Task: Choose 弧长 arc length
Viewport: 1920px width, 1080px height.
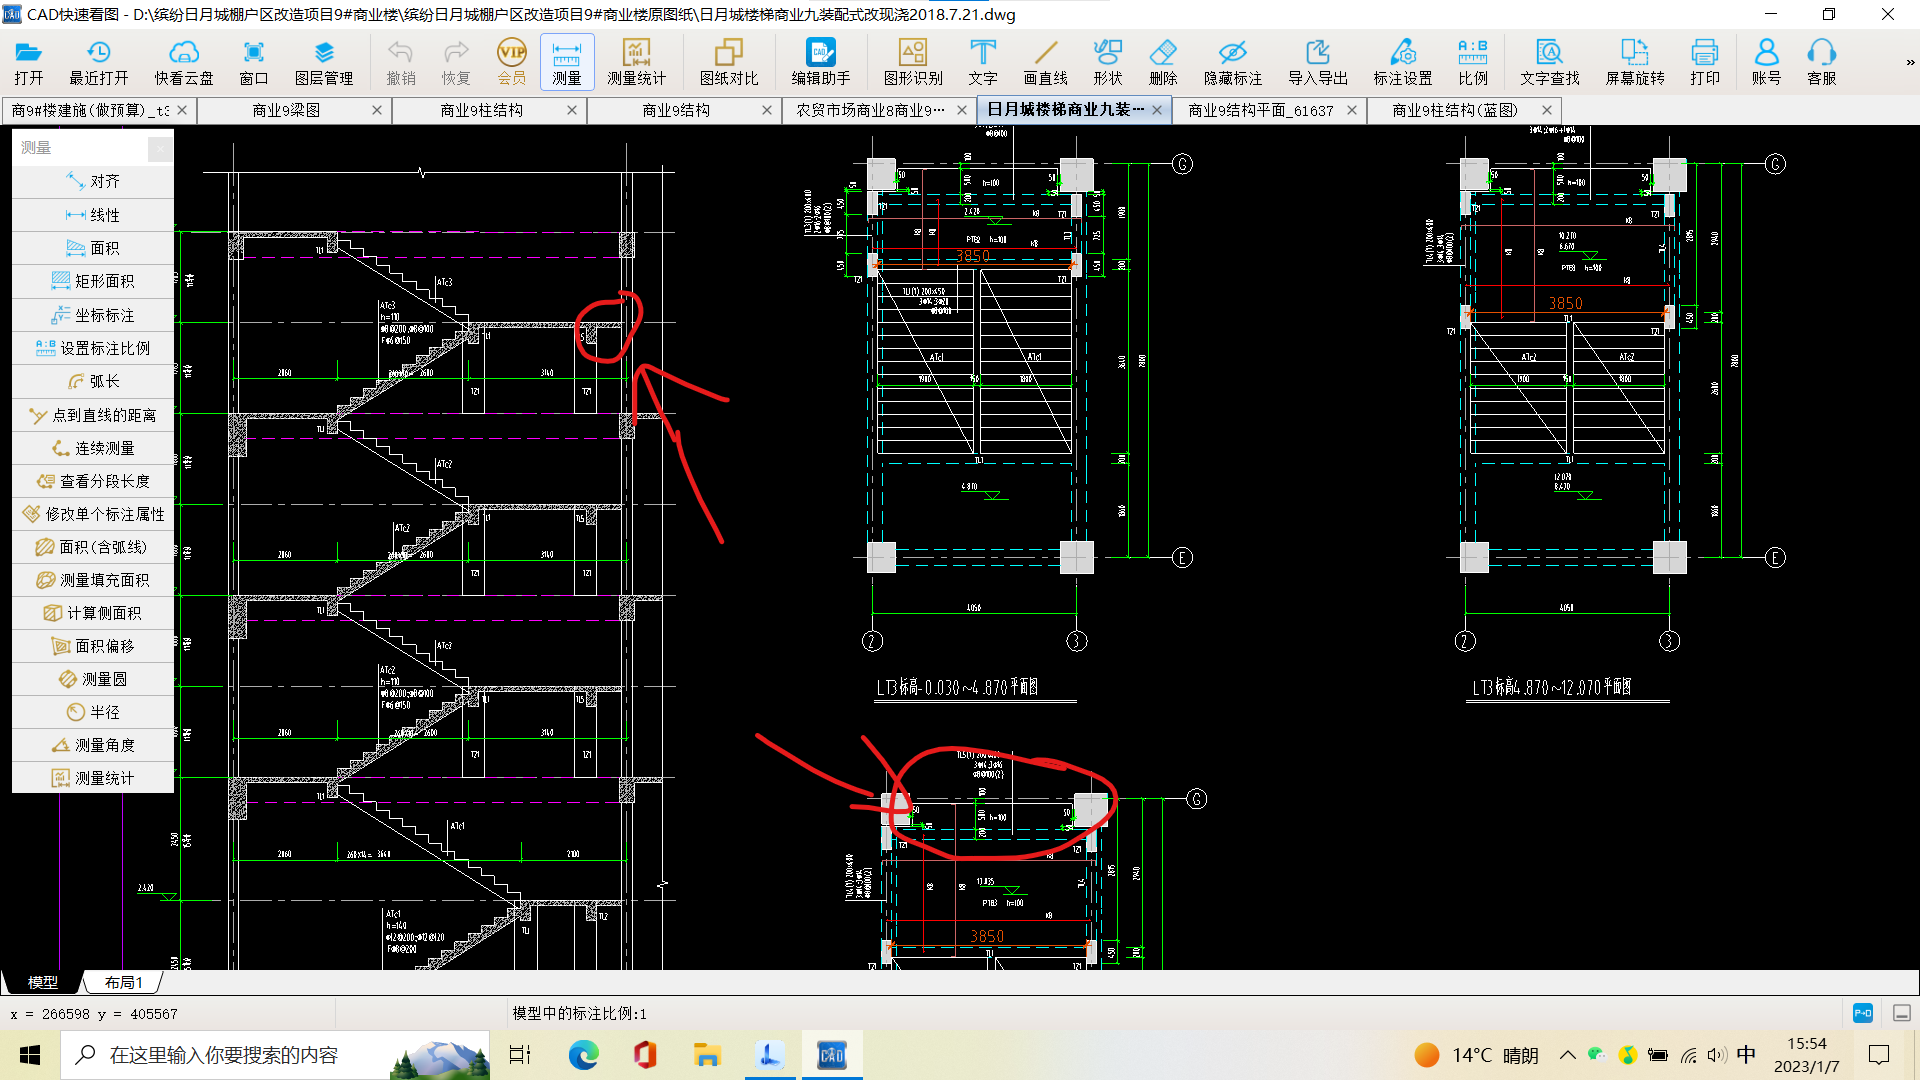Action: [x=93, y=381]
